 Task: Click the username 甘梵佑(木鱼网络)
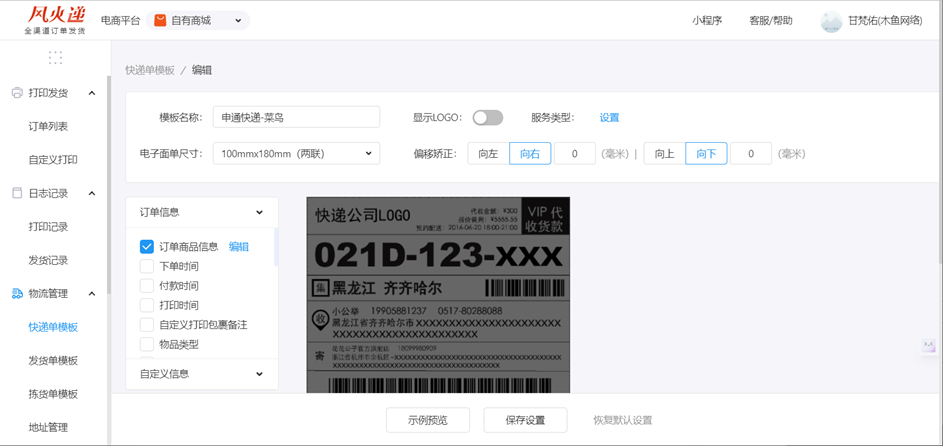(885, 21)
